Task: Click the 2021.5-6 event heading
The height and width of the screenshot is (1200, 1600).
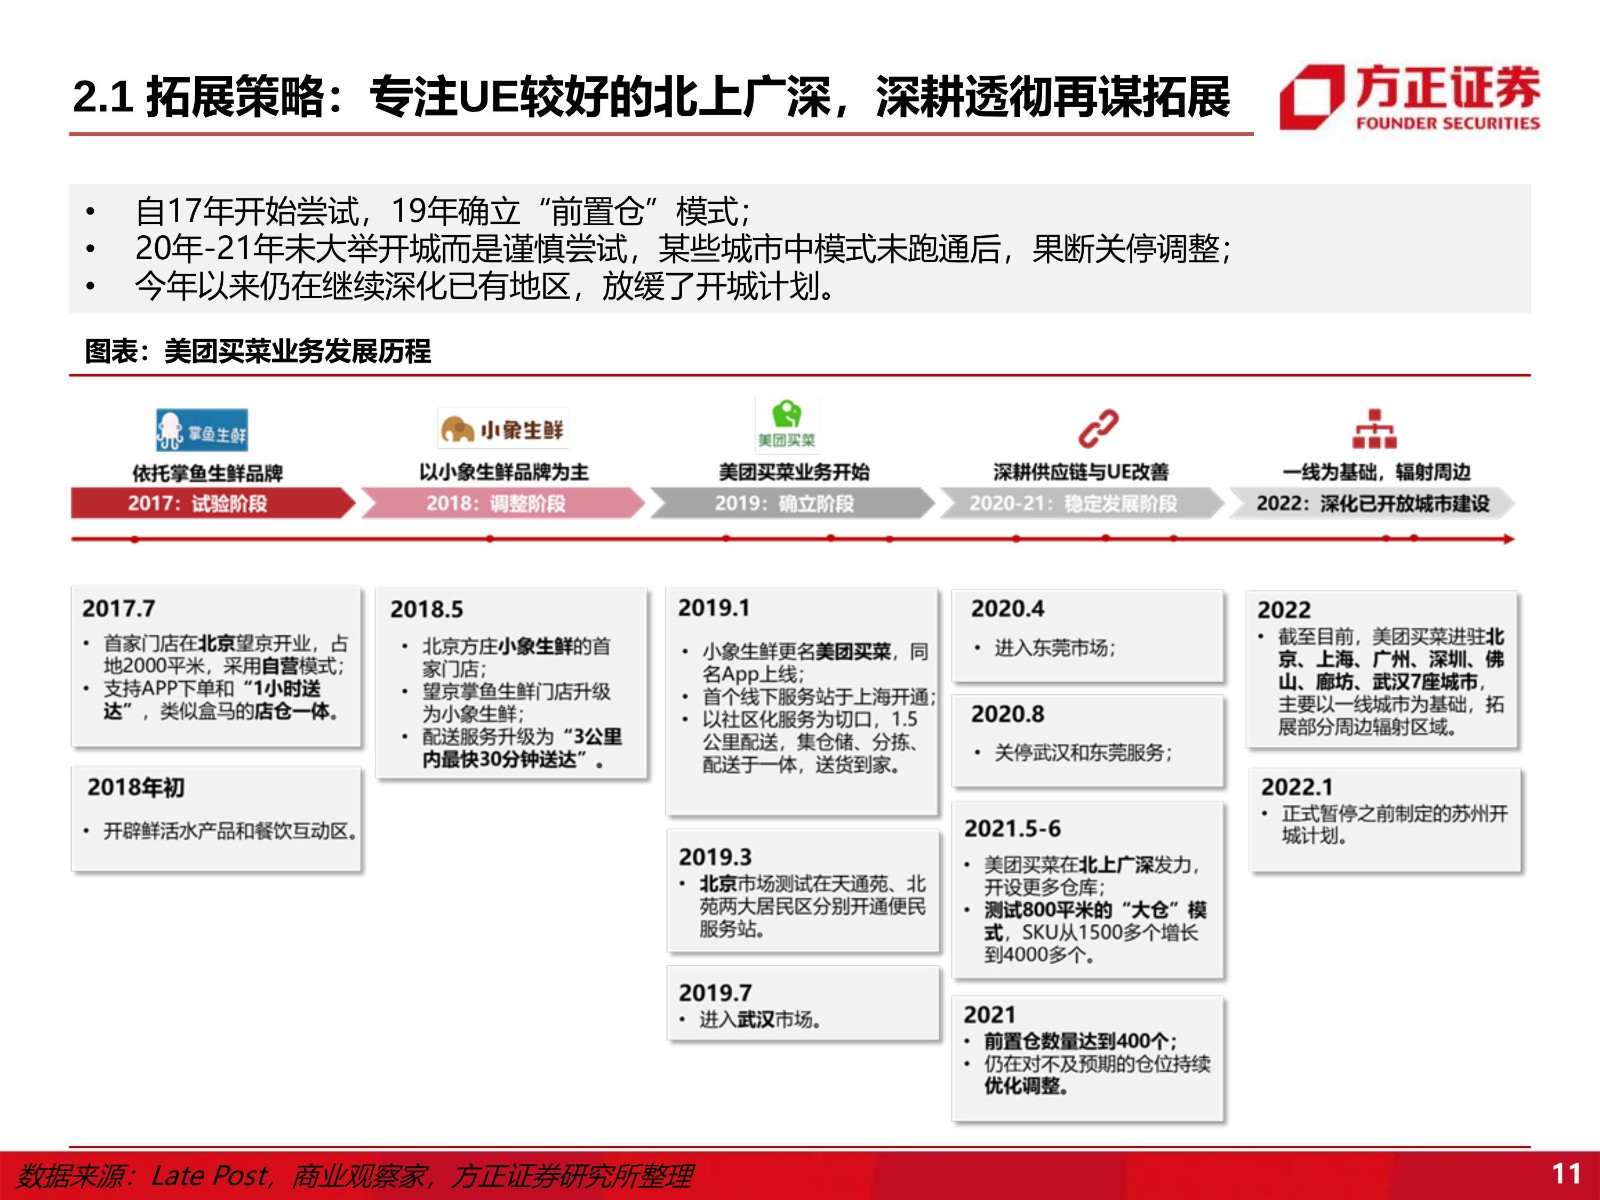Action: pyautogui.click(x=1012, y=829)
